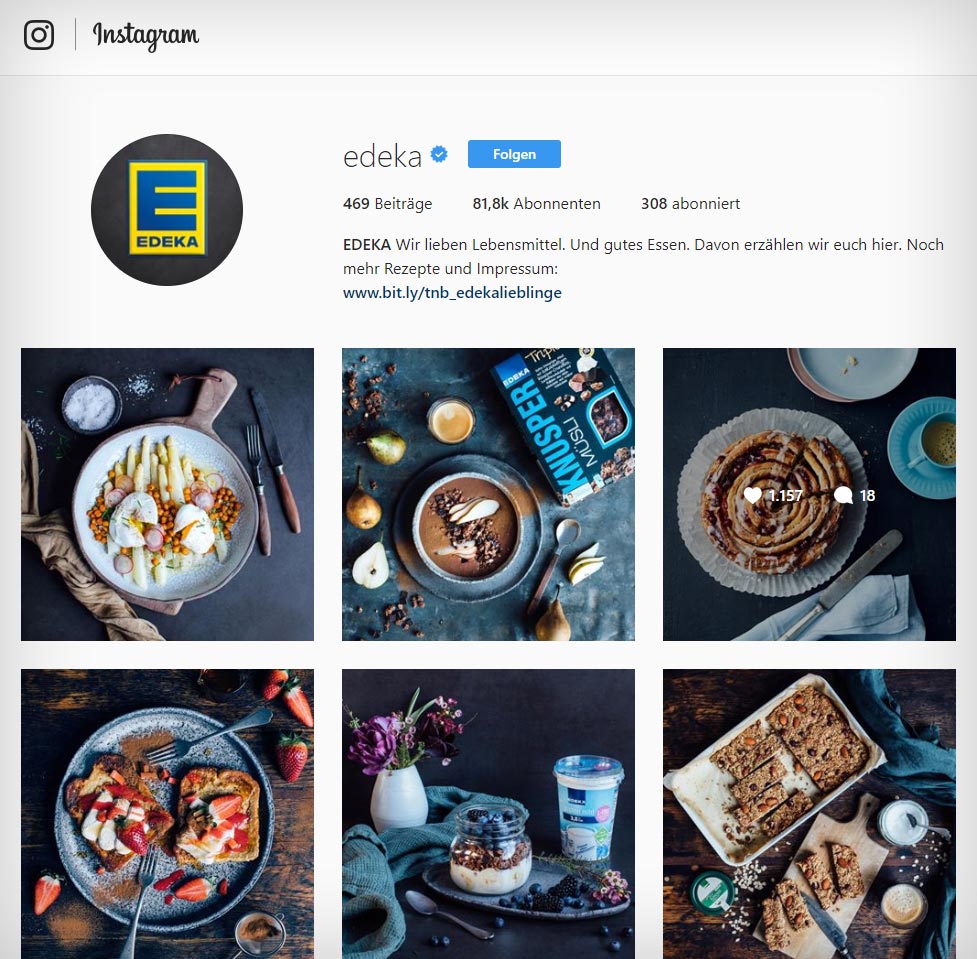Click the EDEKA bio description text
977x959 pixels.
(x=643, y=257)
